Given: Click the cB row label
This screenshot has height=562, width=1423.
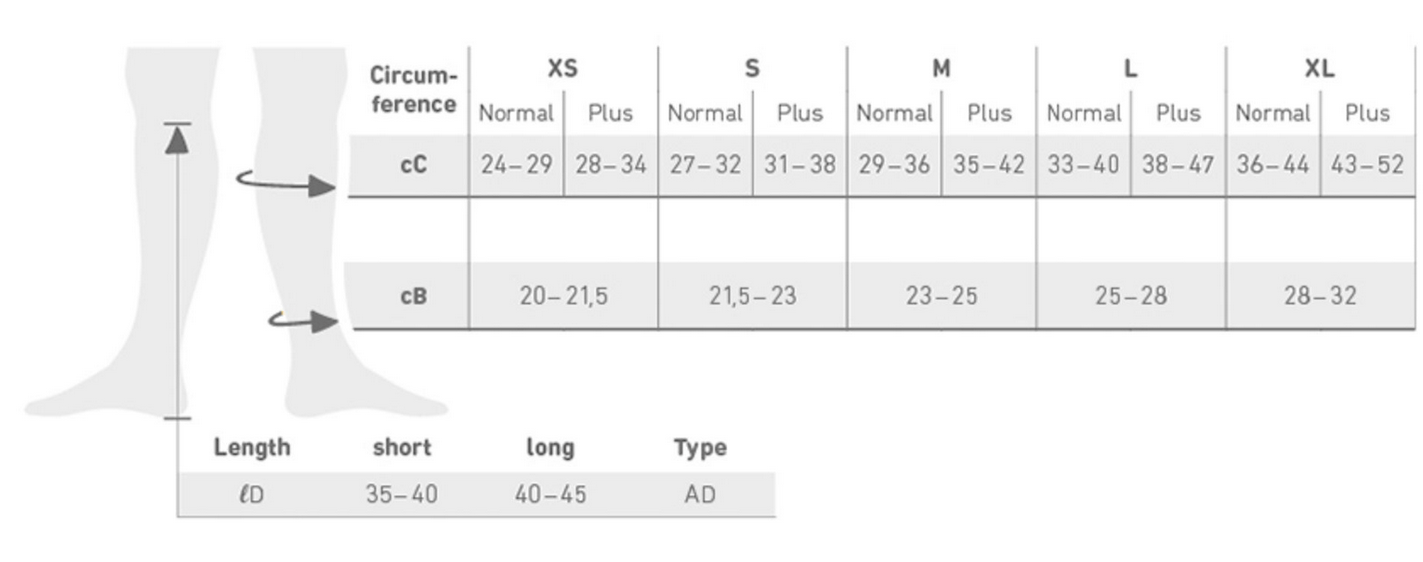Looking at the screenshot, I should click(x=413, y=296).
